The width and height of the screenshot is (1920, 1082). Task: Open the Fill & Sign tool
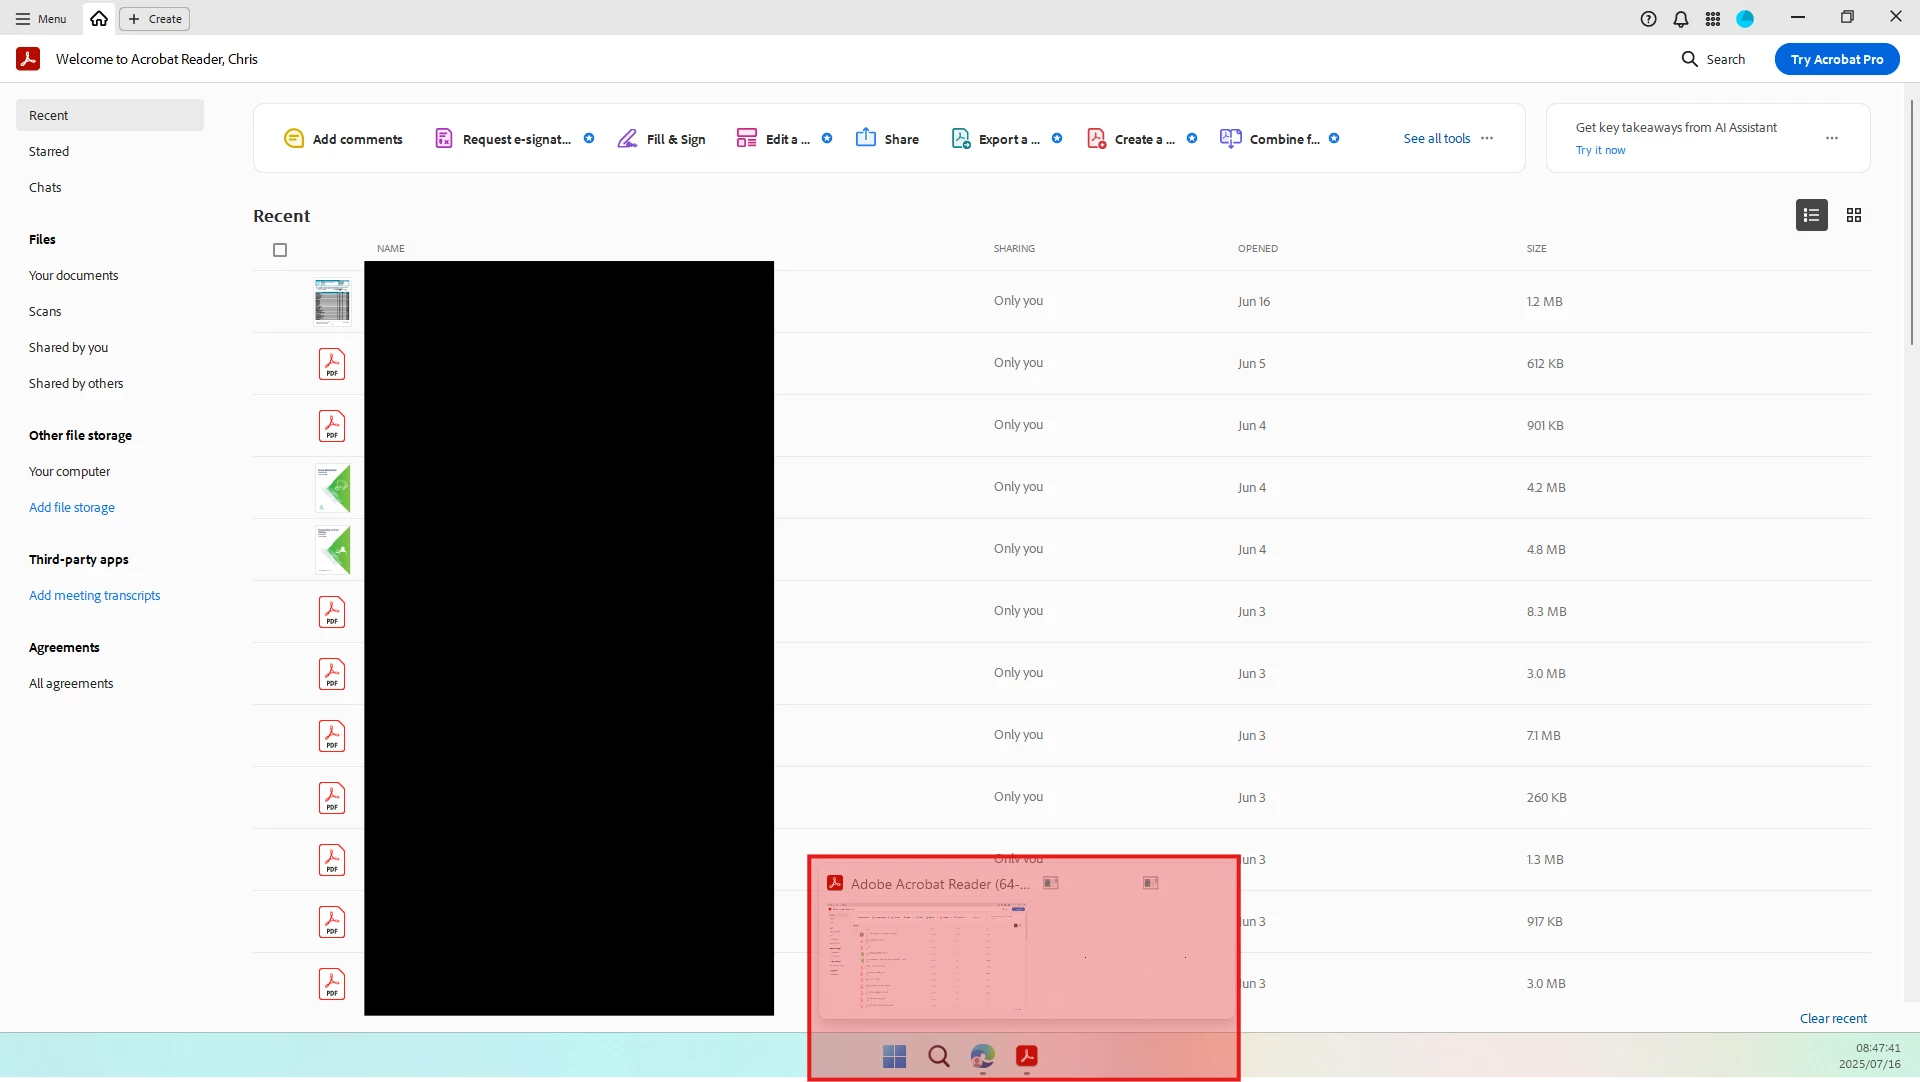pos(661,139)
